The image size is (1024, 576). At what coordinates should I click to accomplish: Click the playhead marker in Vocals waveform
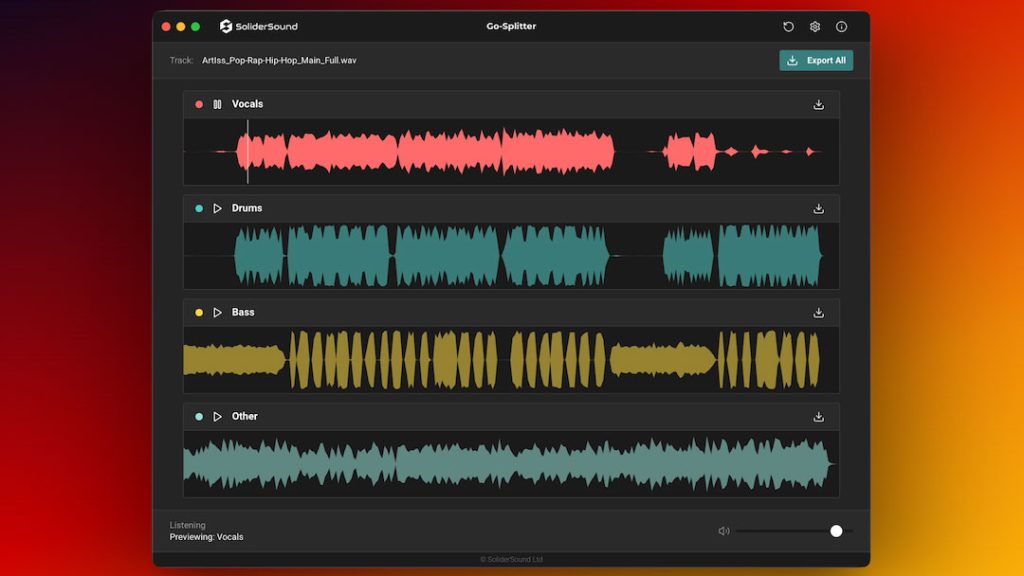point(248,151)
